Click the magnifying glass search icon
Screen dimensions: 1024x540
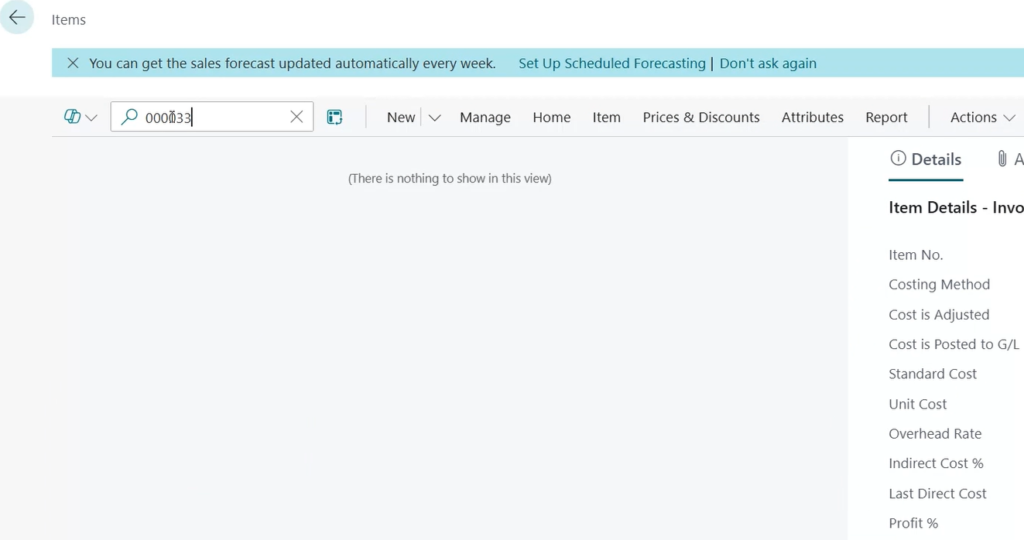(x=129, y=117)
